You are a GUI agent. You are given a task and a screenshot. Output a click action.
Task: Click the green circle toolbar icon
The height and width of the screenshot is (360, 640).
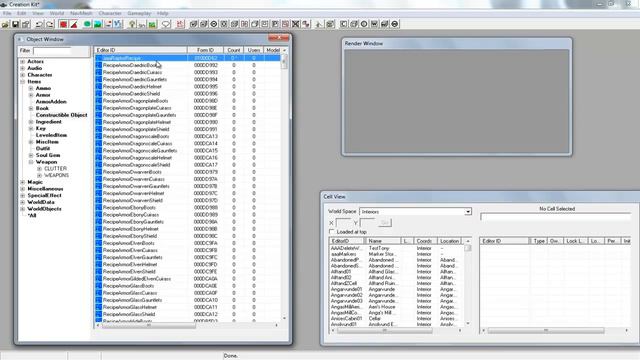click(x=87, y=24)
